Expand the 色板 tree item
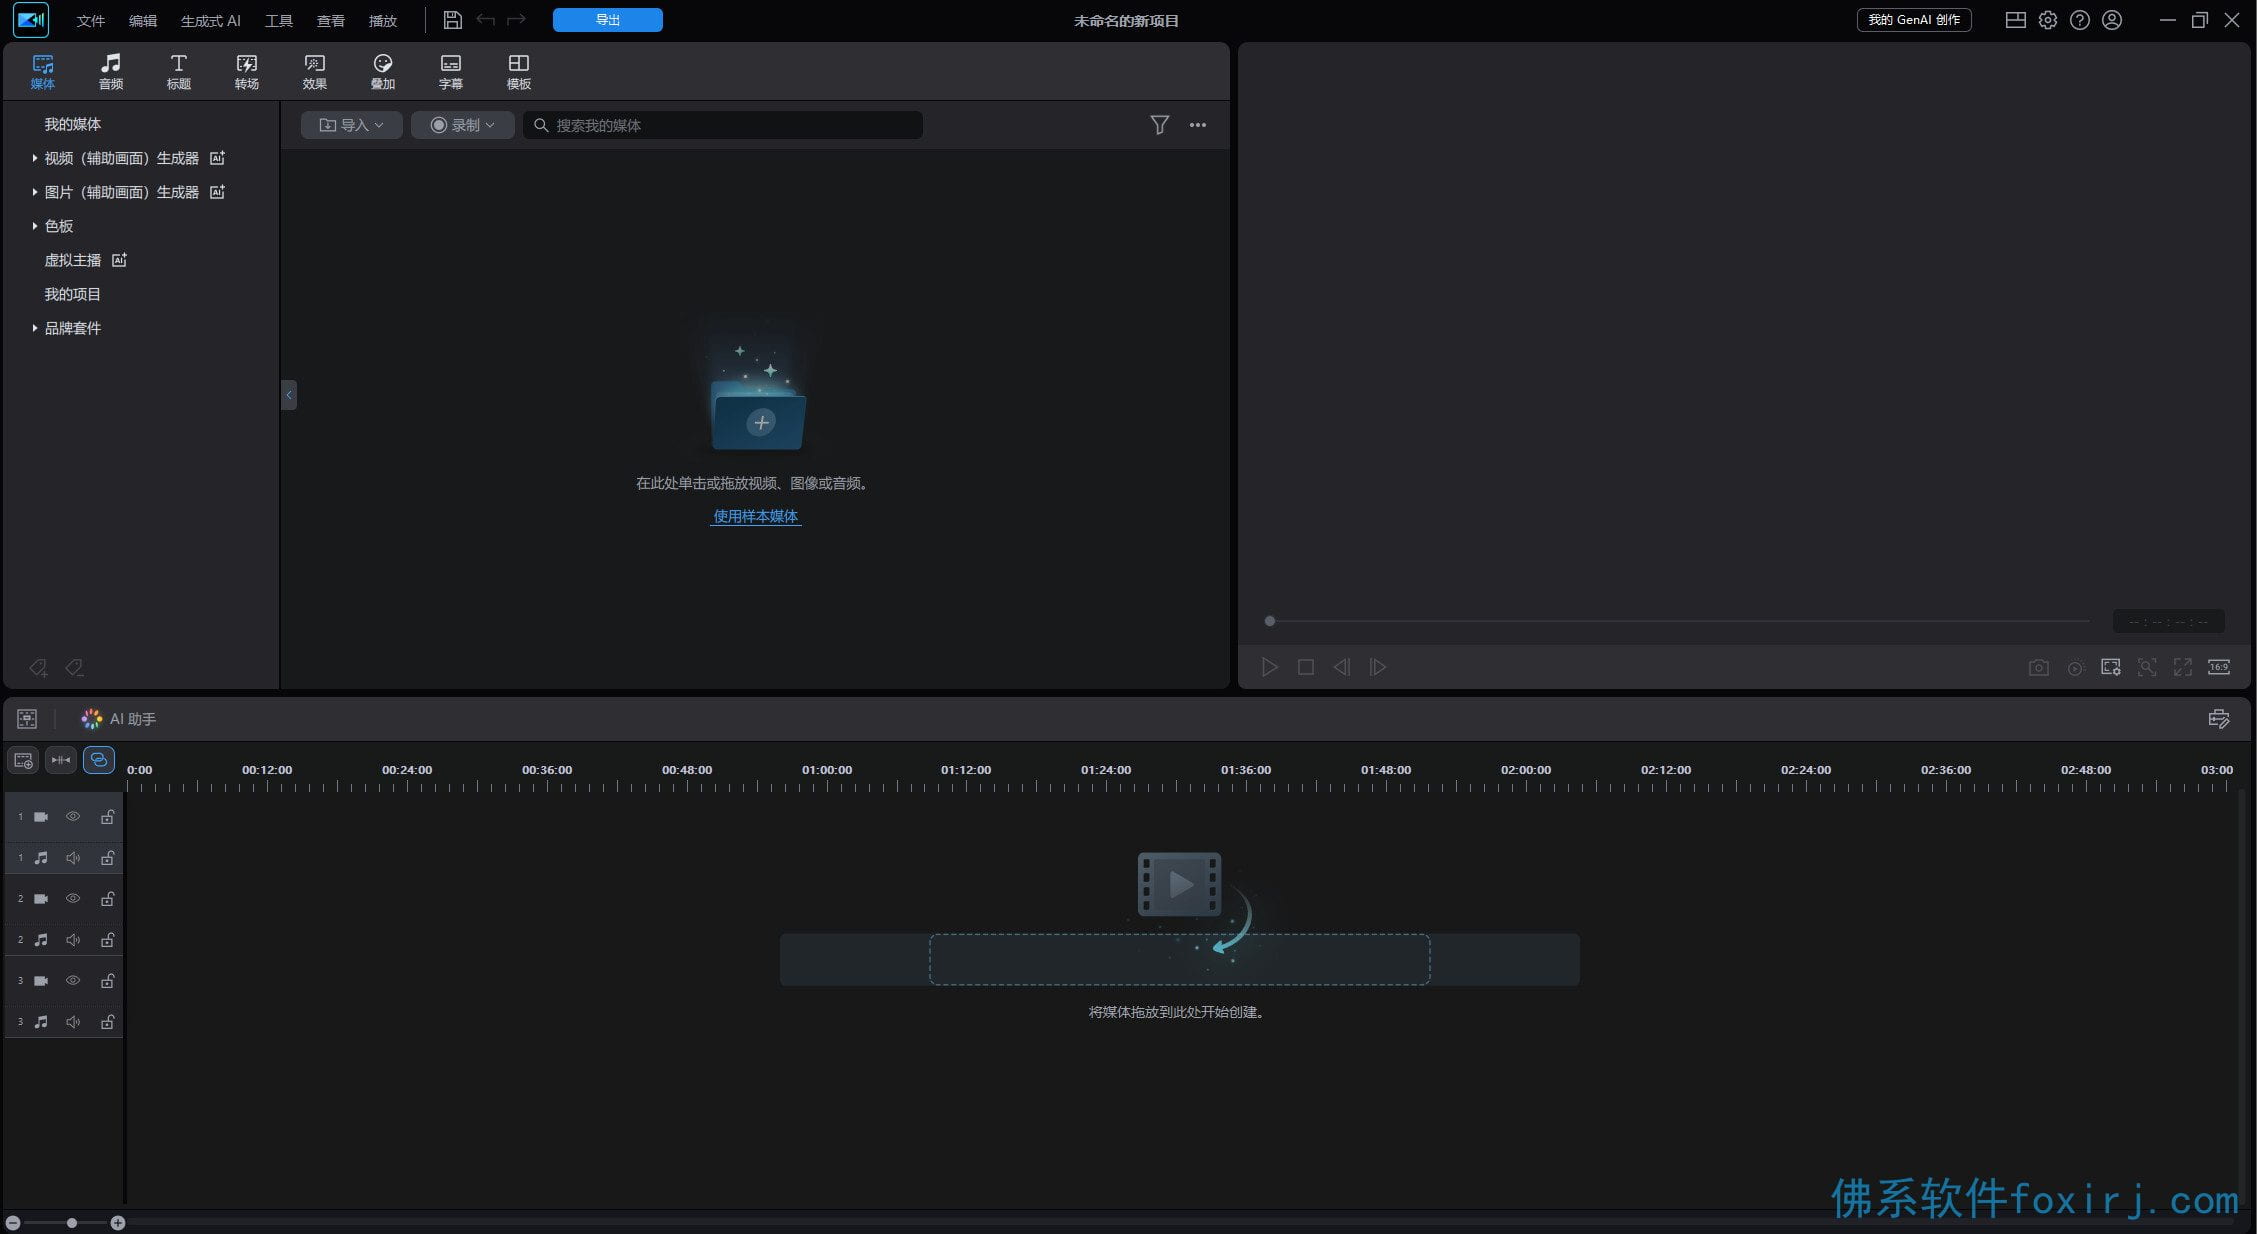The image size is (2257, 1234). (x=35, y=226)
